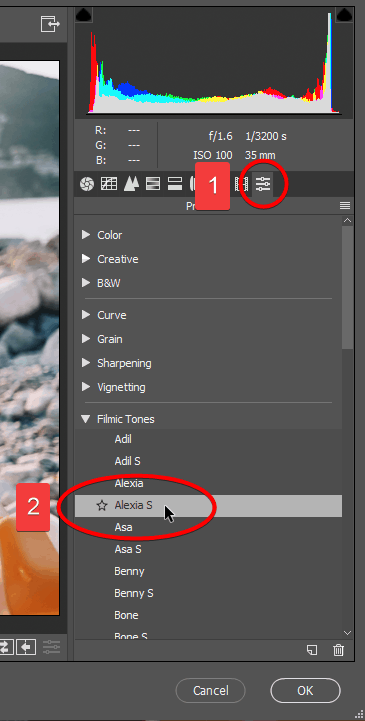
Task: Open the Split Toning panel icon
Action: tap(175, 184)
